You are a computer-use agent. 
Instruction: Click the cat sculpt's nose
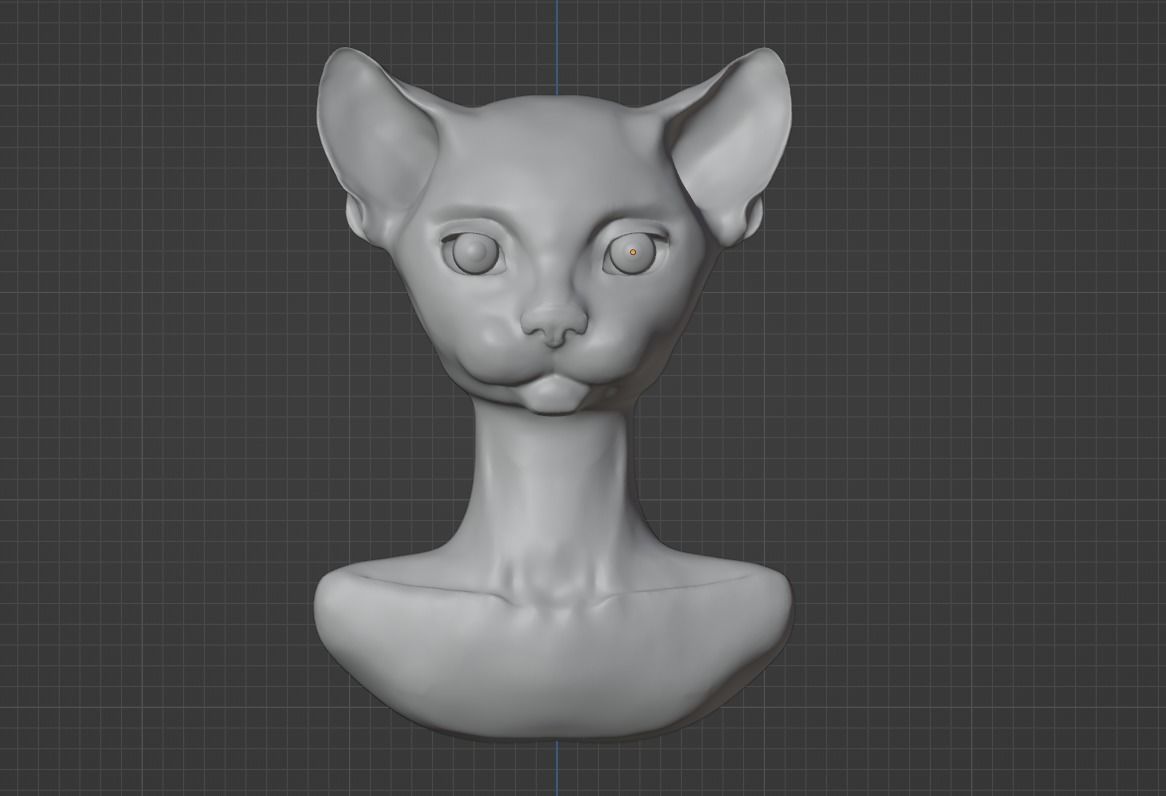point(554,325)
